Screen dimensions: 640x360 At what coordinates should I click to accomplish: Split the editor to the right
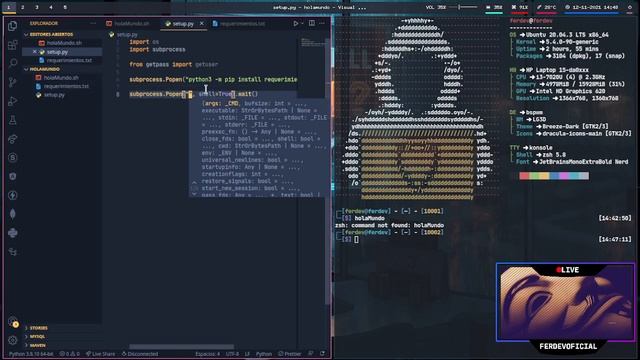tap(312, 24)
